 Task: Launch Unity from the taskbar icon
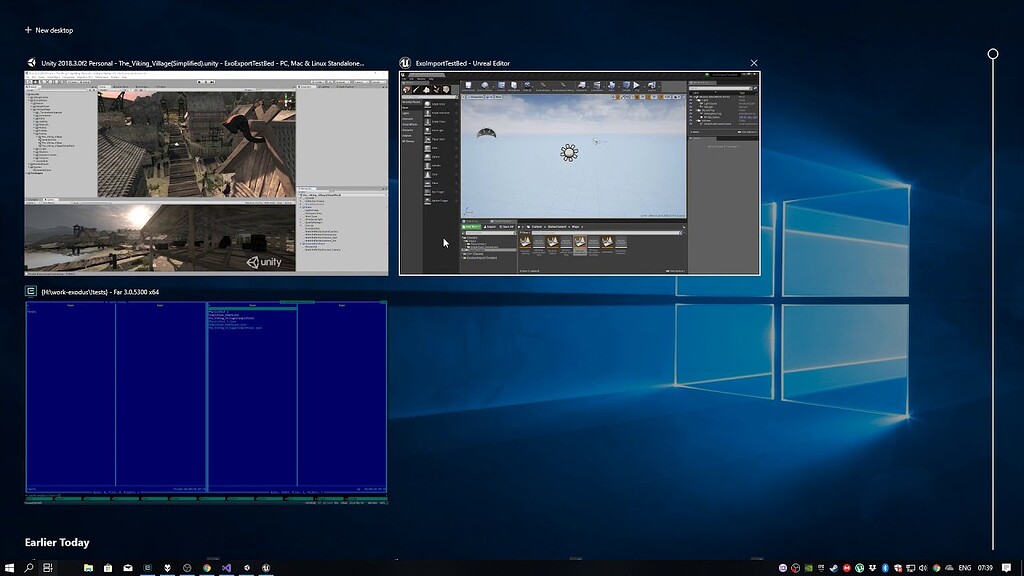[187, 568]
